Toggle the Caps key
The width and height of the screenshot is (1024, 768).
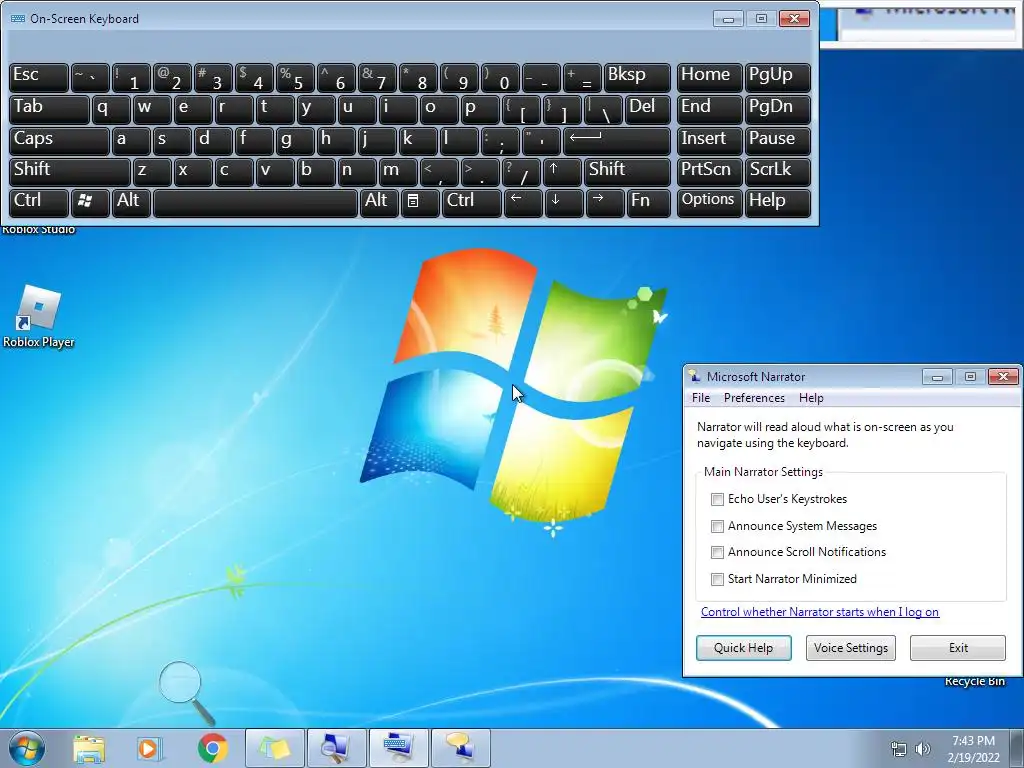[59, 141]
